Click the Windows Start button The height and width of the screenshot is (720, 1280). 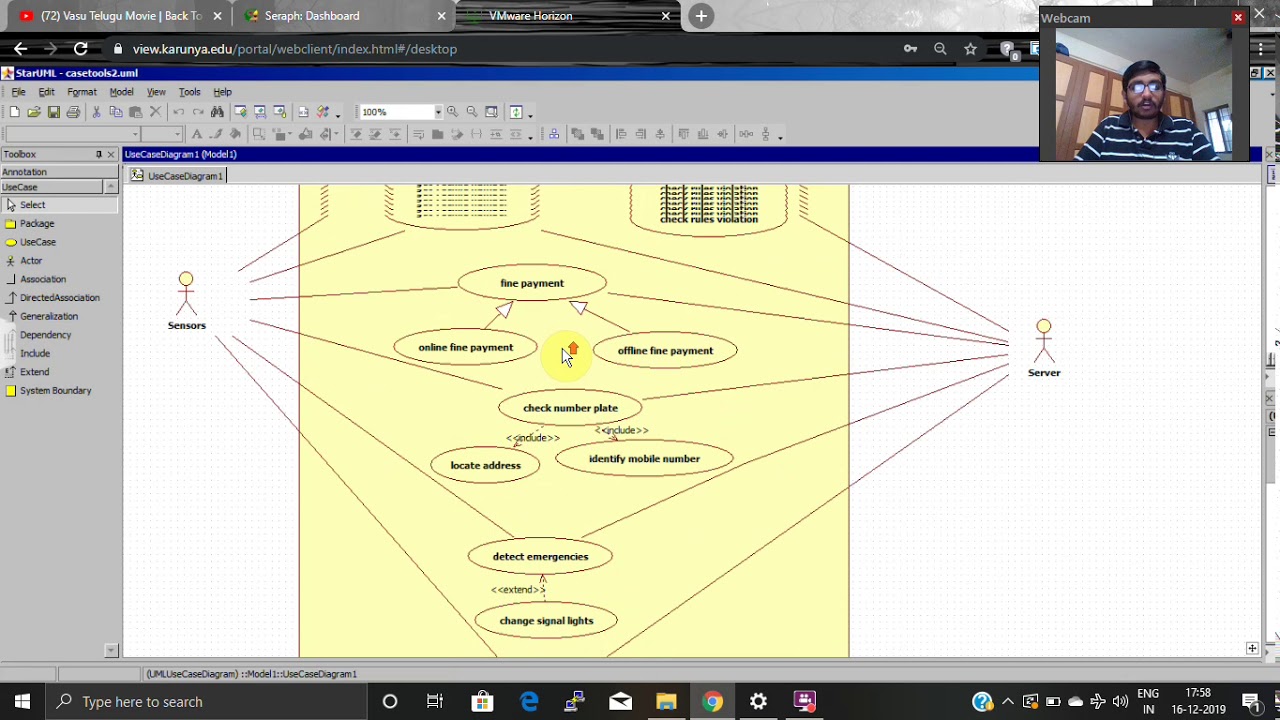click(22, 702)
